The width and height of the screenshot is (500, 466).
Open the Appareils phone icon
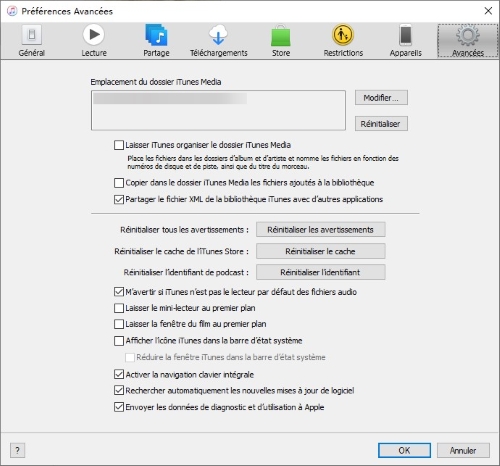406,35
